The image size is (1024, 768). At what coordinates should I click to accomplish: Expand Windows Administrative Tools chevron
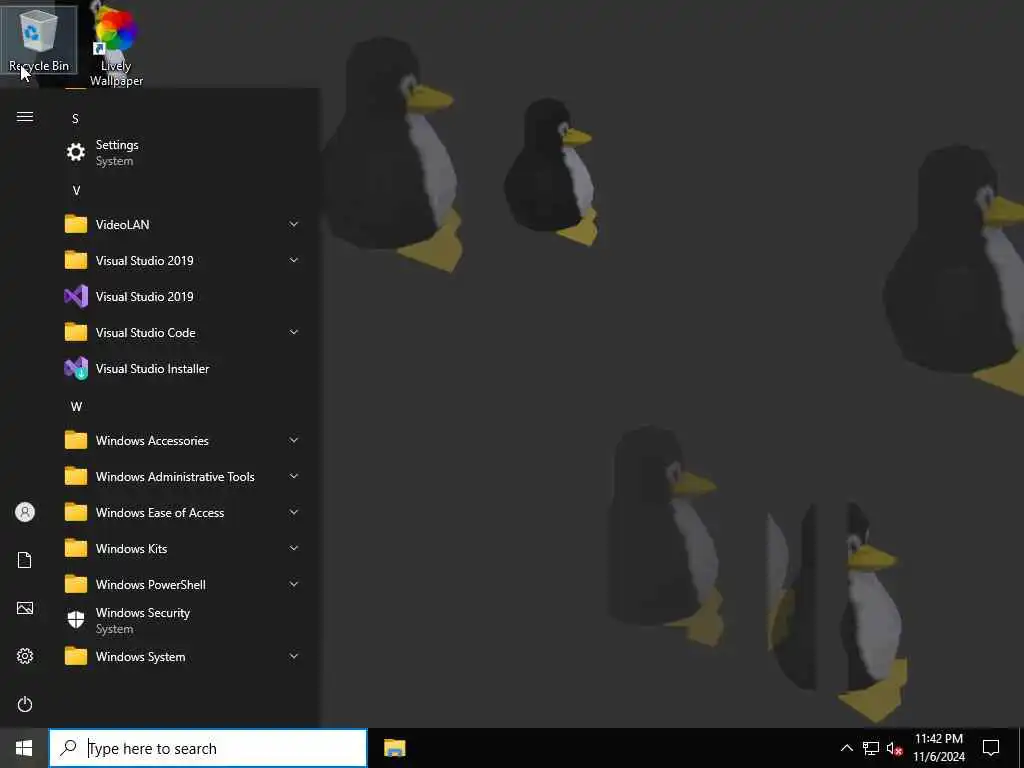tap(294, 476)
